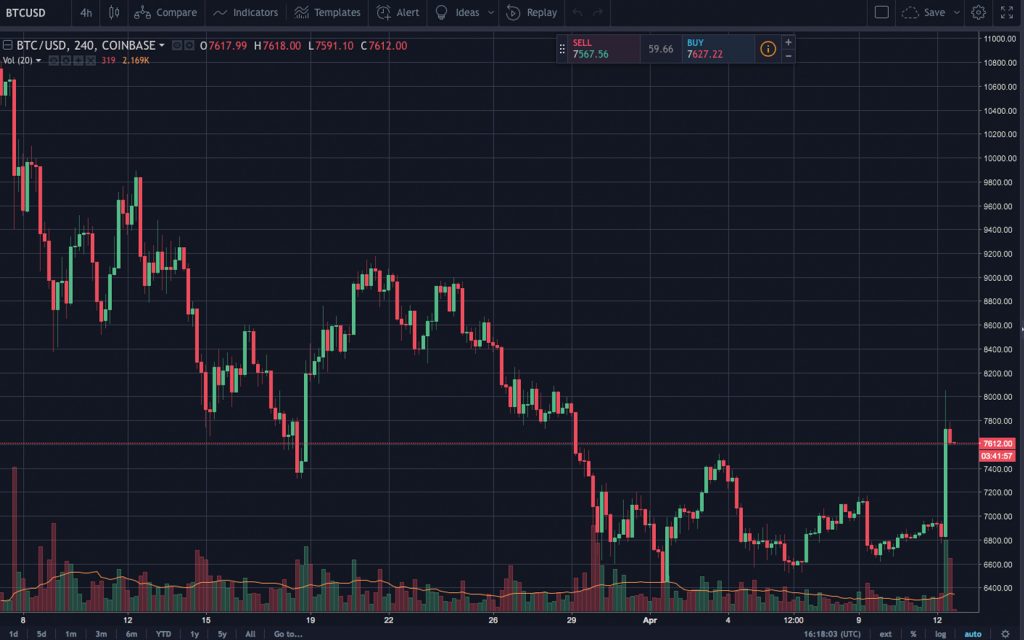Screen dimensions: 1024x640
Task: Open the chart properties gear icon
Action: click(977, 13)
